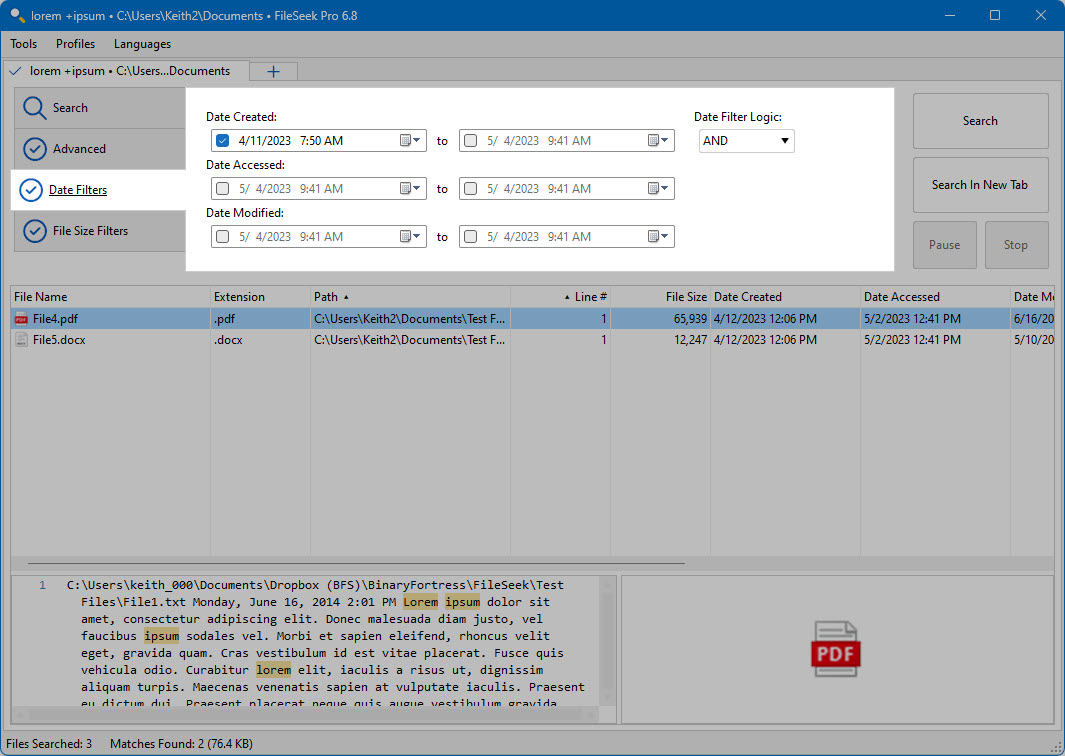This screenshot has width=1065, height=756.
Task: Sort results by Date Accessed column
Action: click(935, 297)
